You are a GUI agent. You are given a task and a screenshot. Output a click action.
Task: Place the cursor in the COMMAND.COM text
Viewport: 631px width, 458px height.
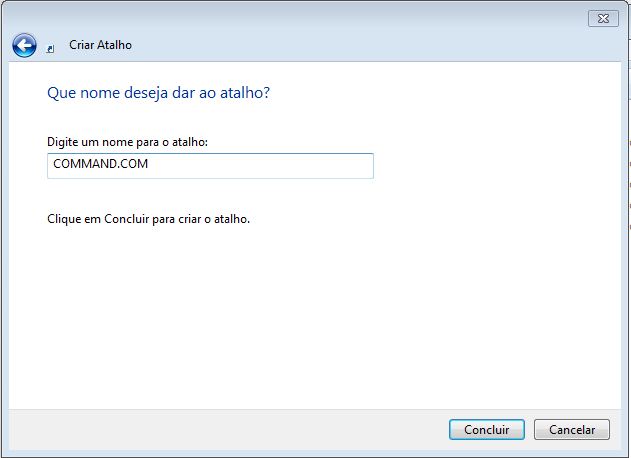tap(101, 164)
